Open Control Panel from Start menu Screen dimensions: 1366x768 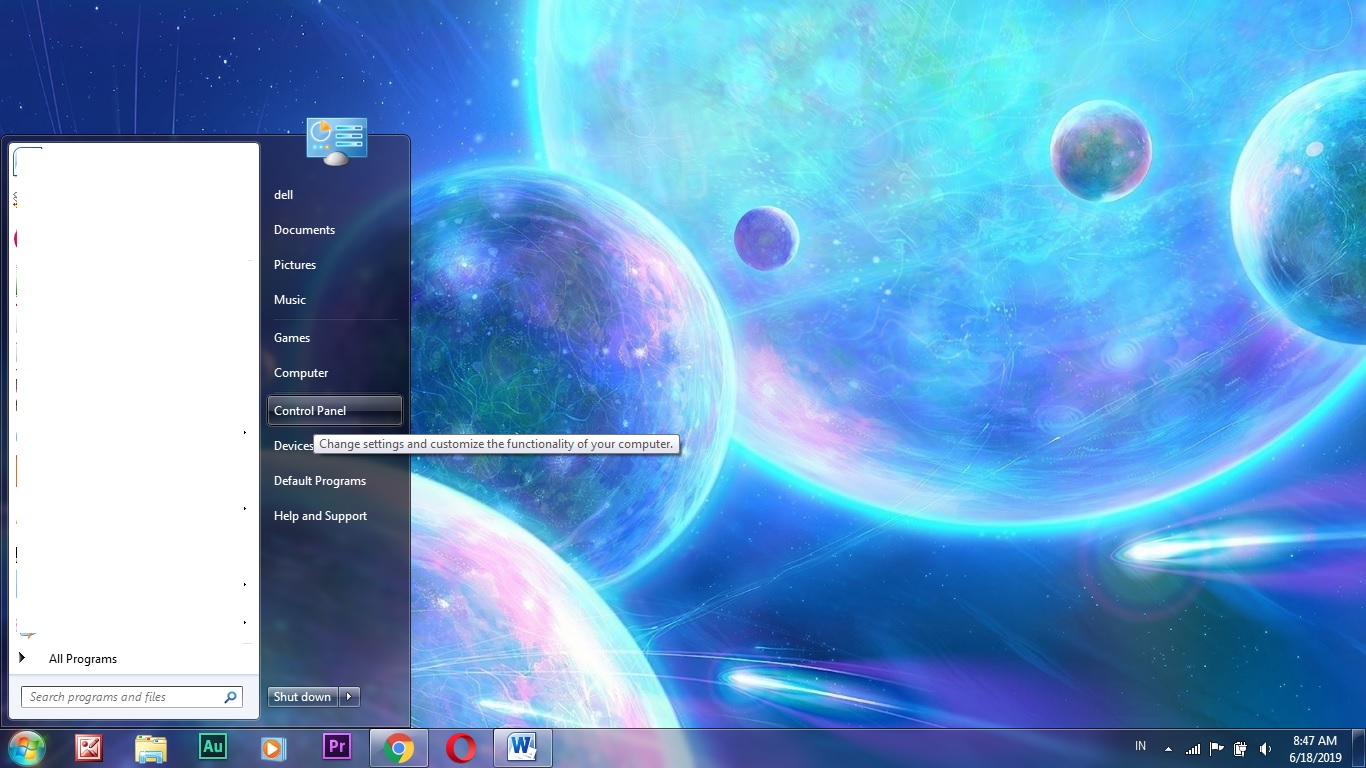tap(310, 411)
